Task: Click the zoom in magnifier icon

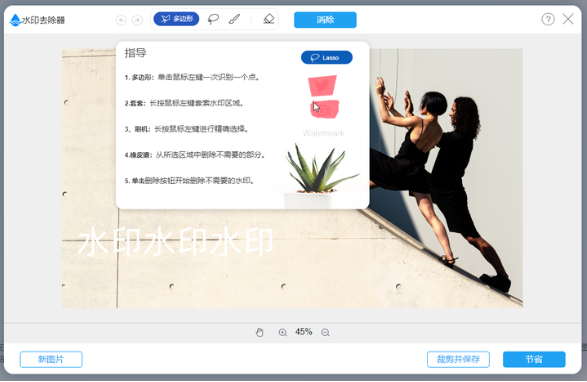Action: point(283,332)
